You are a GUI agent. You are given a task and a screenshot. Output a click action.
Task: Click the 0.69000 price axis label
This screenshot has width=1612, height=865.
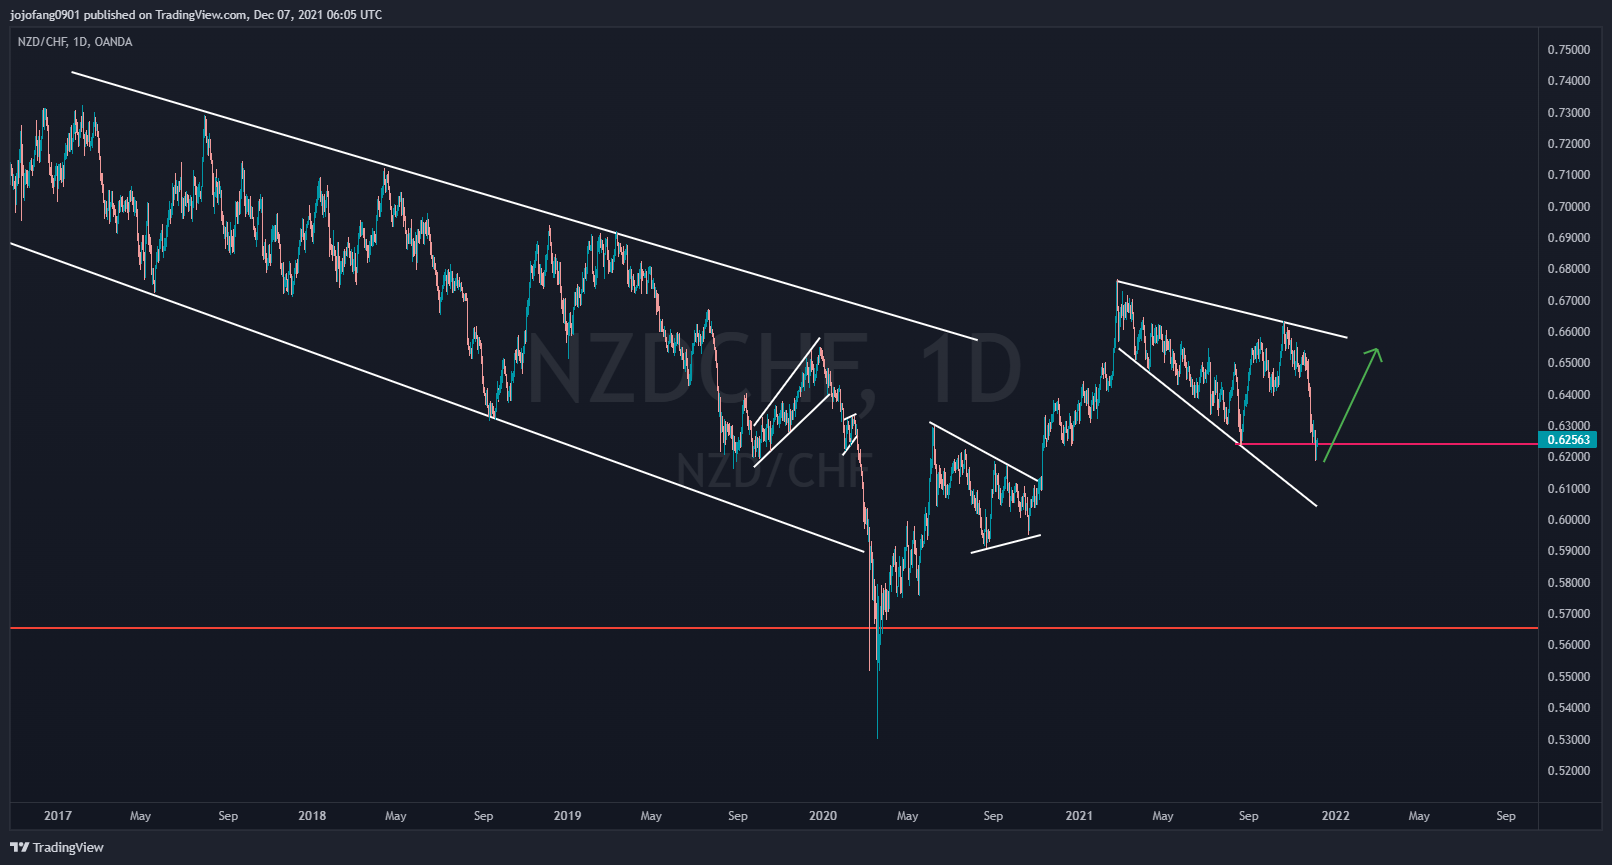point(1568,238)
